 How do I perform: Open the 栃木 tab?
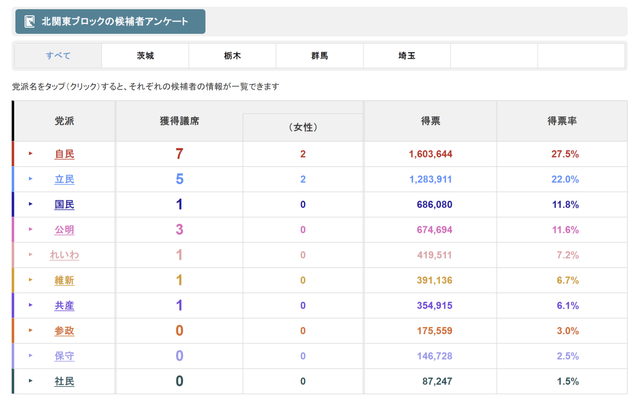point(232,56)
